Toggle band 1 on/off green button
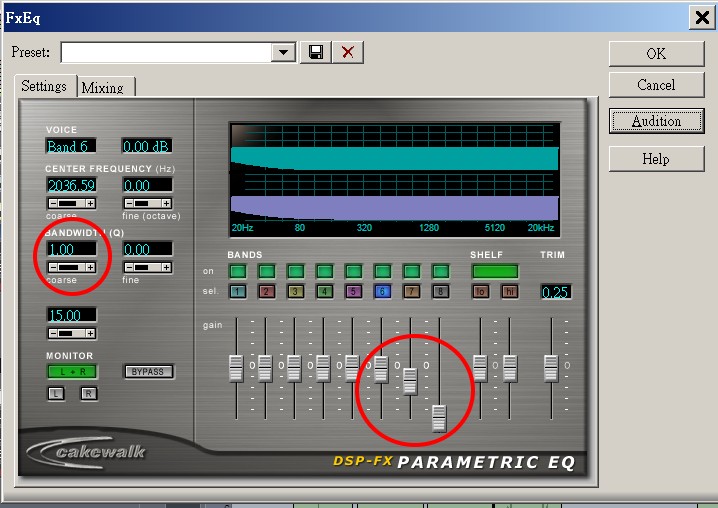The width and height of the screenshot is (718, 508). tap(238, 271)
